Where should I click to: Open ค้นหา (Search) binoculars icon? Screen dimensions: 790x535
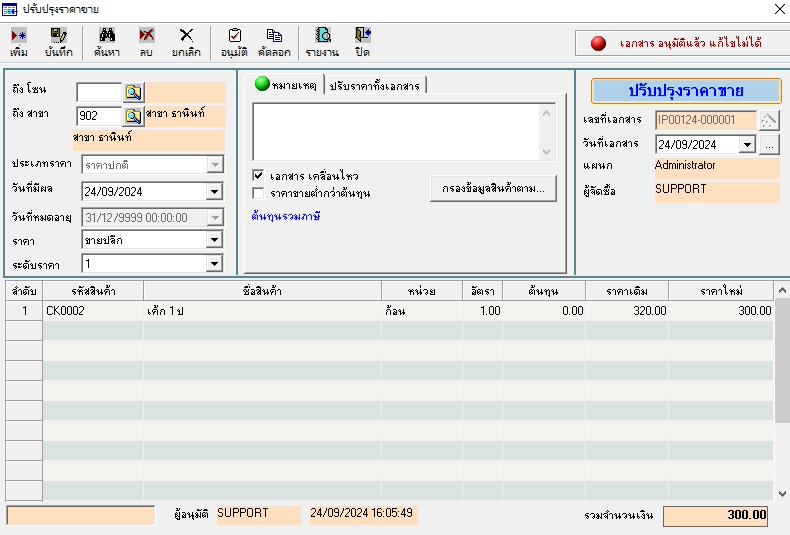coord(106,40)
